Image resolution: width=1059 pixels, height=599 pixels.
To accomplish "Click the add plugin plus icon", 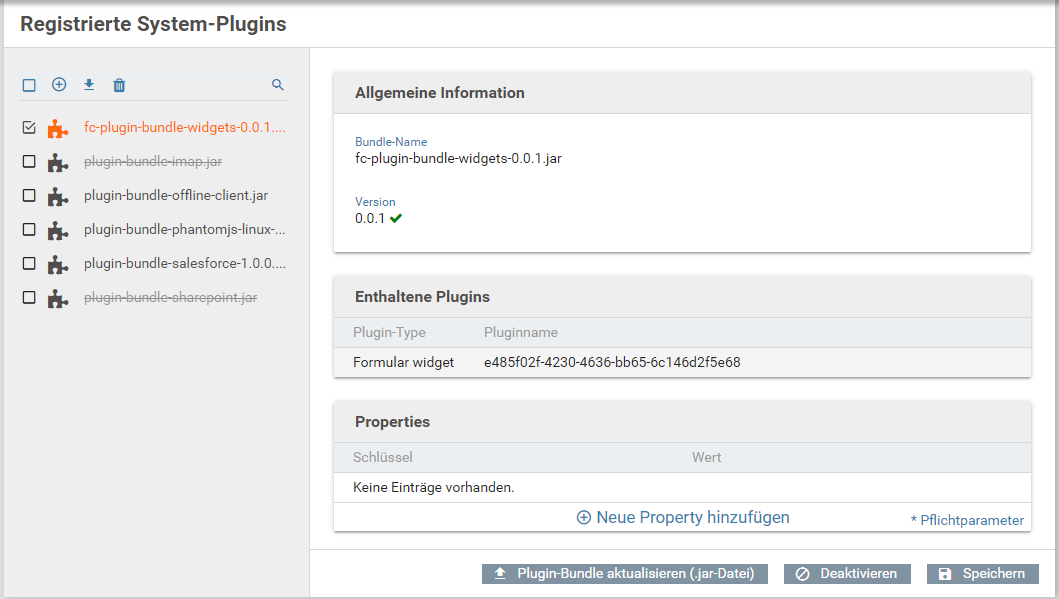I will [59, 85].
